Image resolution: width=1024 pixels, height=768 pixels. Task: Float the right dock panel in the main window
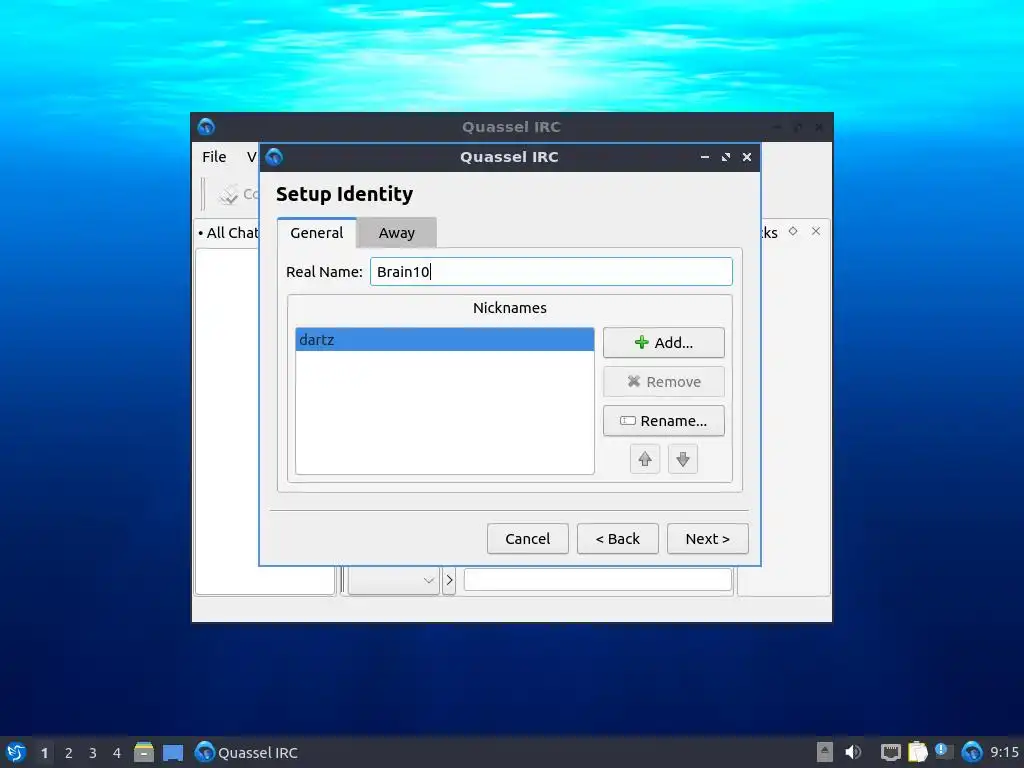coord(793,231)
